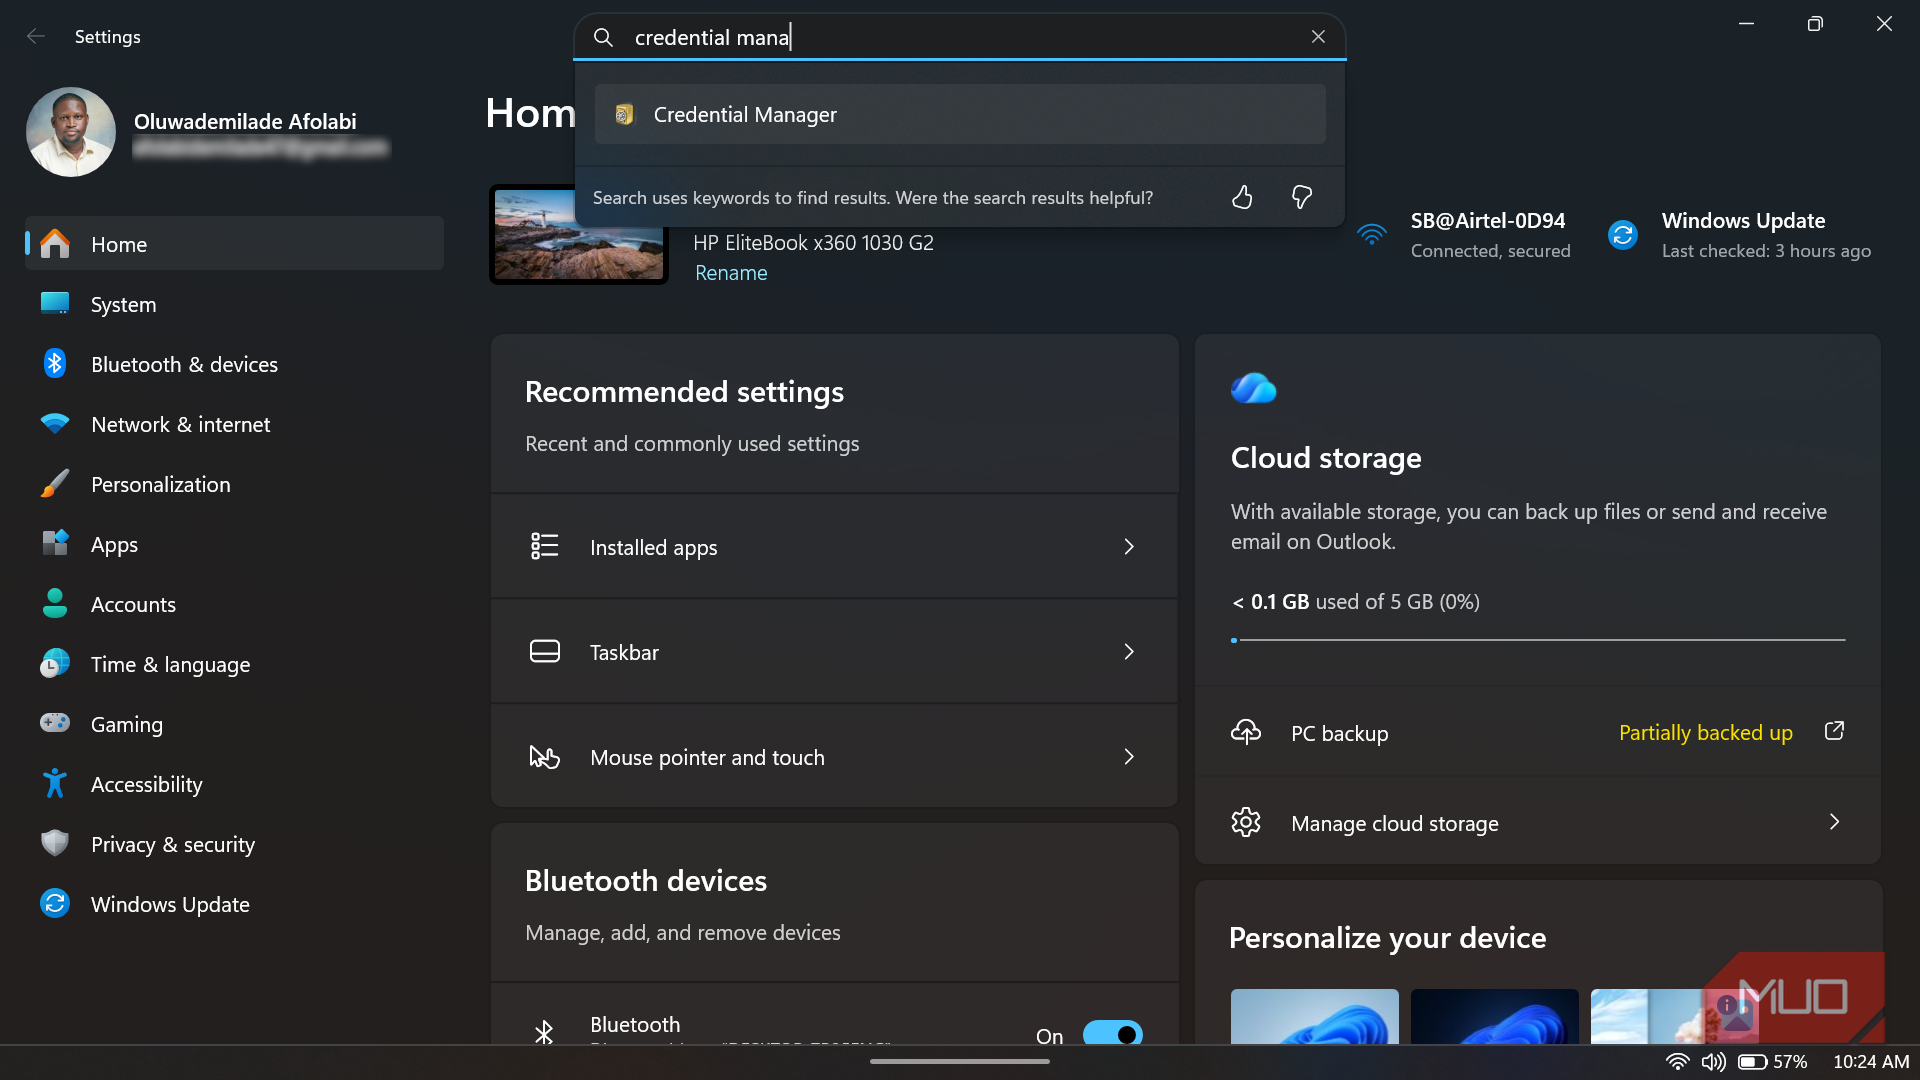The image size is (1920, 1080).
Task: Click the Gaming controller icon
Action: click(55, 722)
